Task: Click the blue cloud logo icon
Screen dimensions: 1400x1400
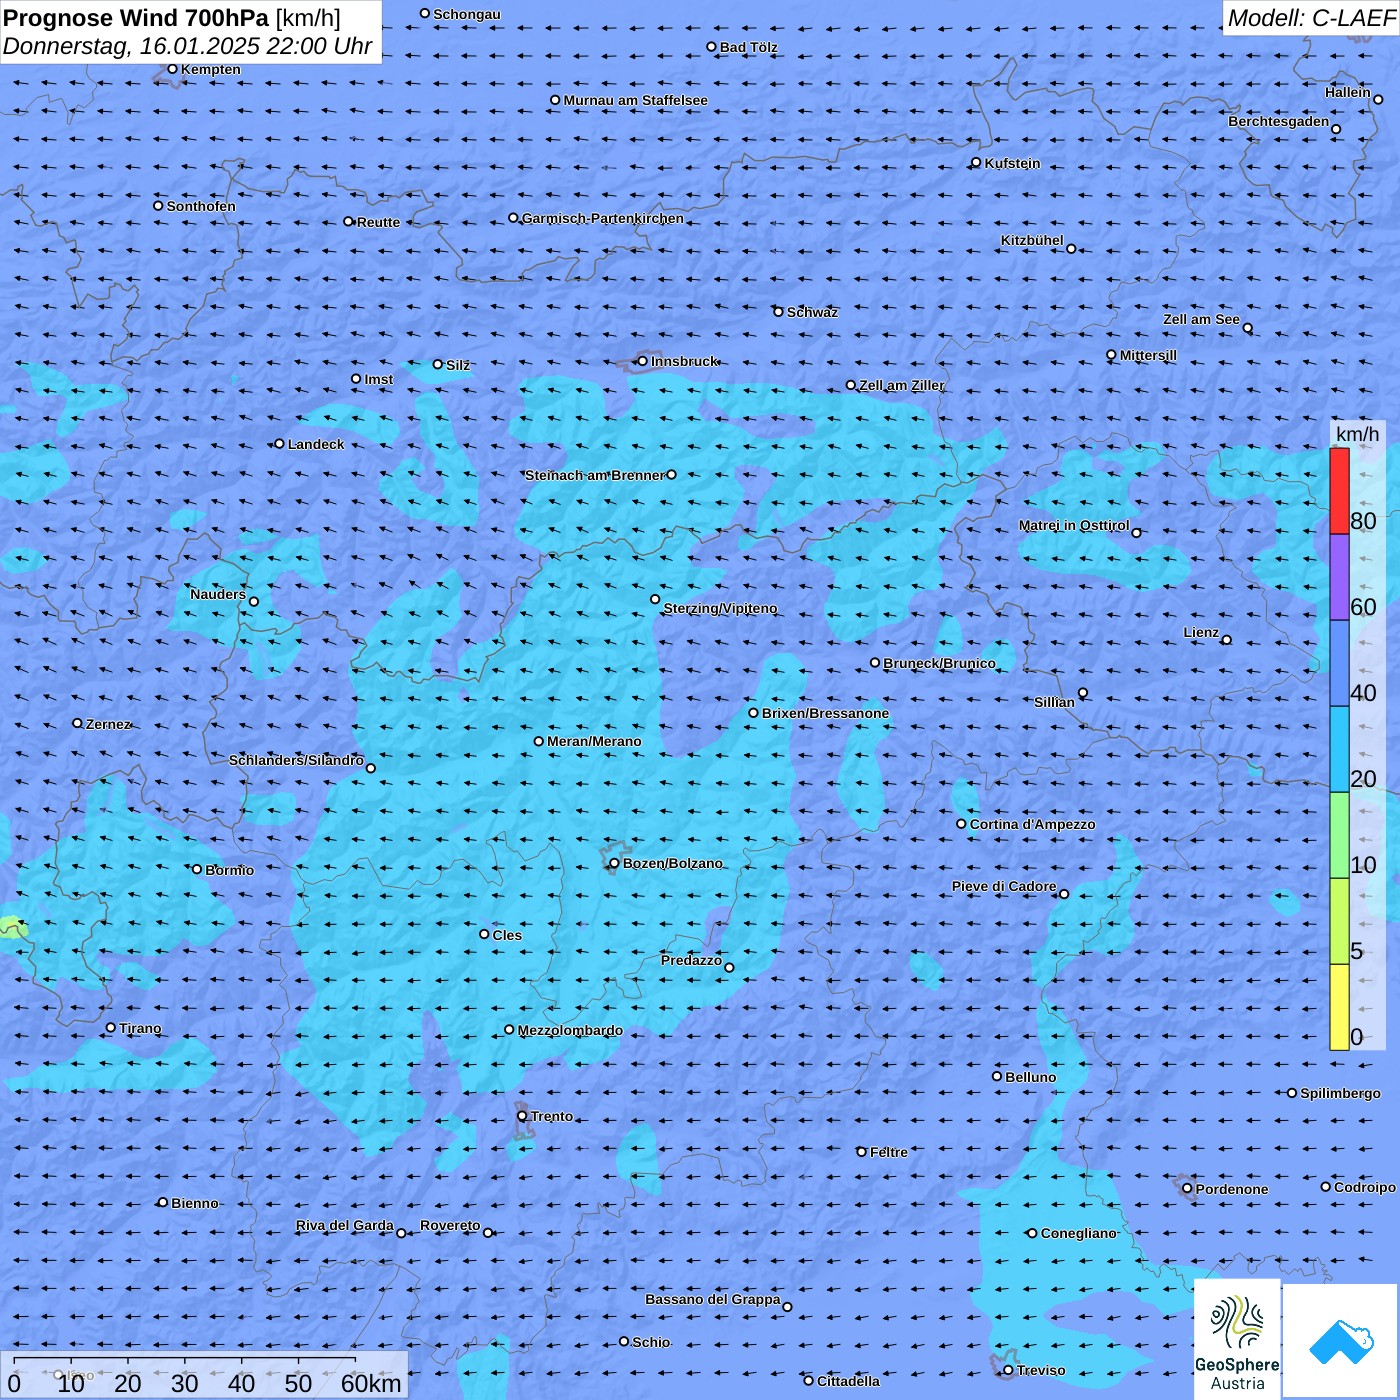Action: point(1341,1342)
